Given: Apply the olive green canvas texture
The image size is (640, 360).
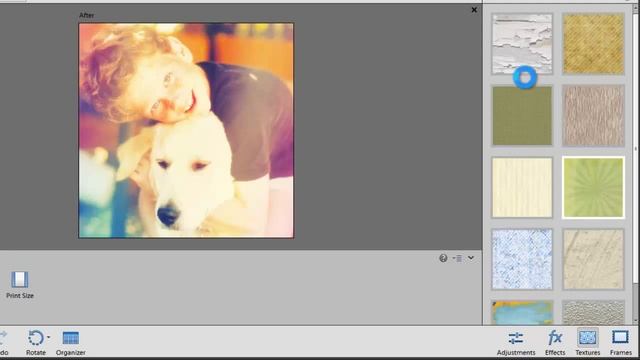Looking at the screenshot, I should click(x=522, y=116).
